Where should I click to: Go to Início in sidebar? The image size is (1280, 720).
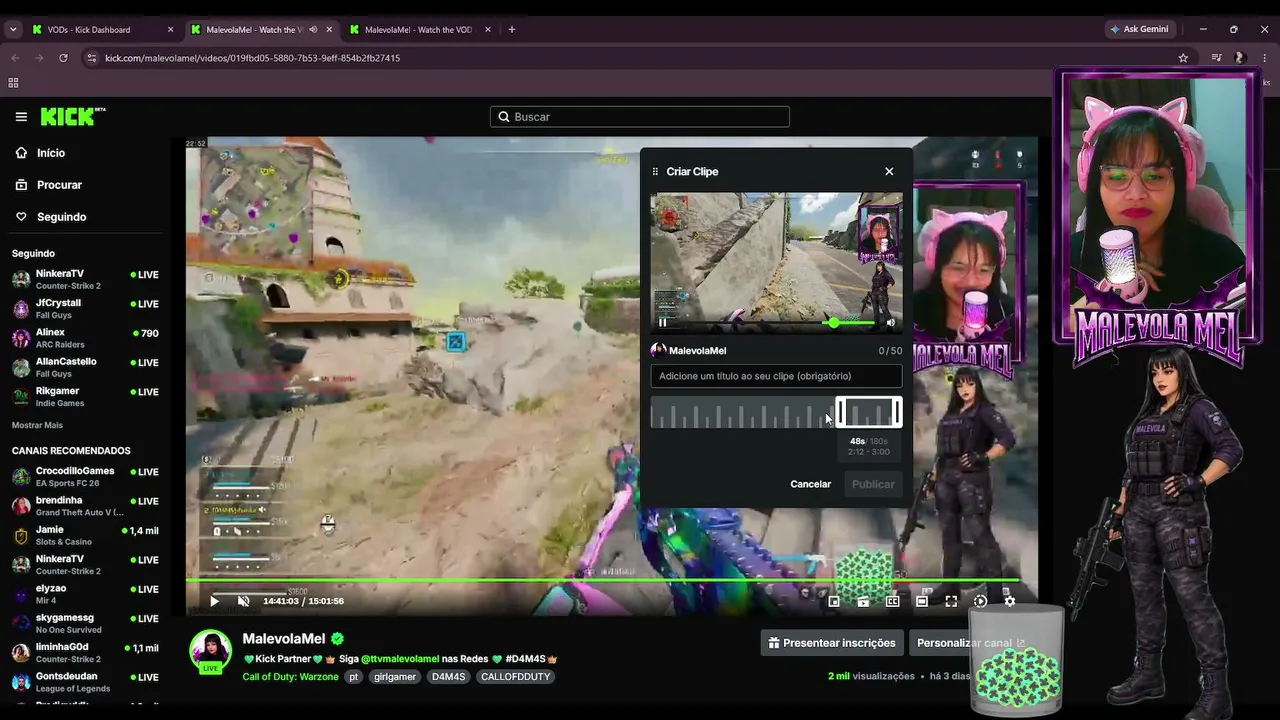pyautogui.click(x=51, y=153)
